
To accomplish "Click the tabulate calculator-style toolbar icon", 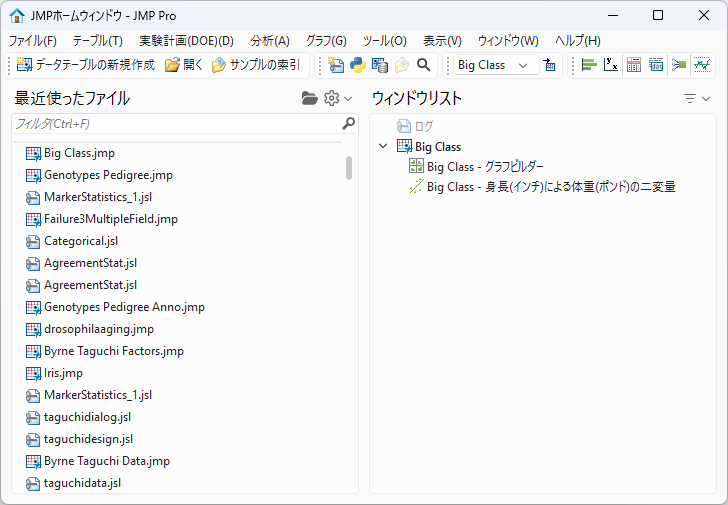I will (x=634, y=65).
